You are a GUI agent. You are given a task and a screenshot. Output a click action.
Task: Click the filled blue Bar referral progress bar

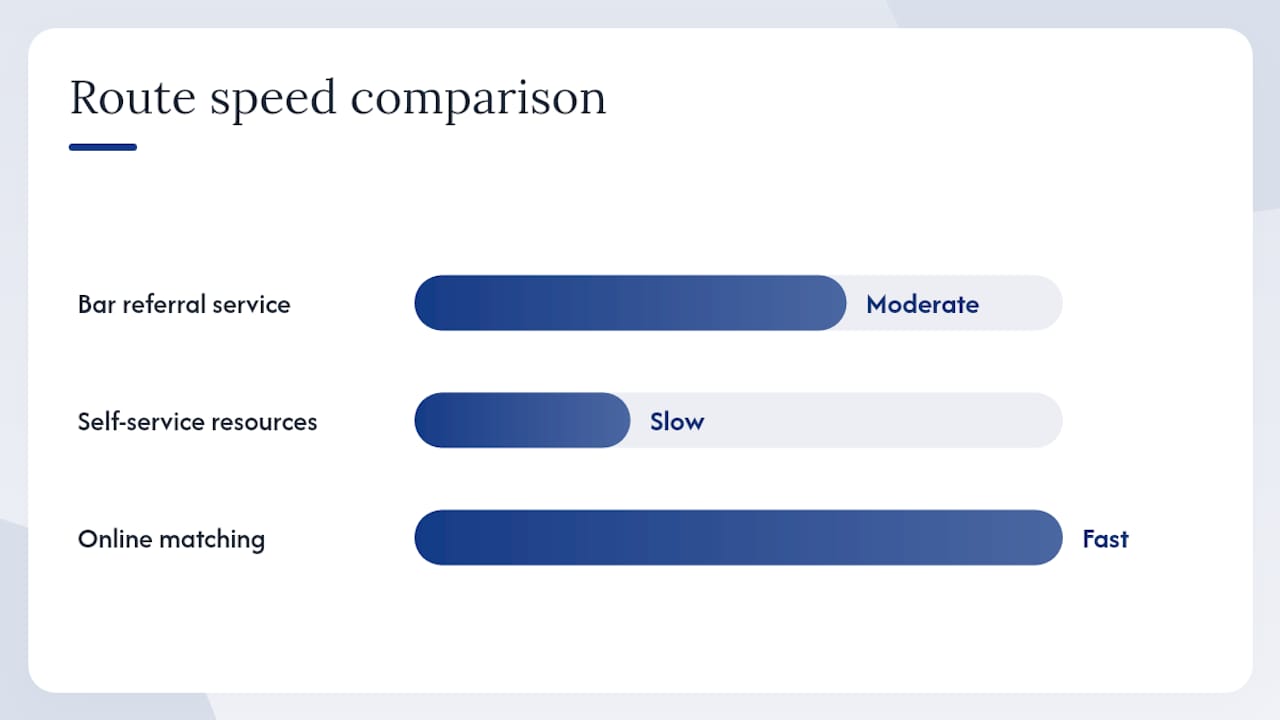pos(630,303)
